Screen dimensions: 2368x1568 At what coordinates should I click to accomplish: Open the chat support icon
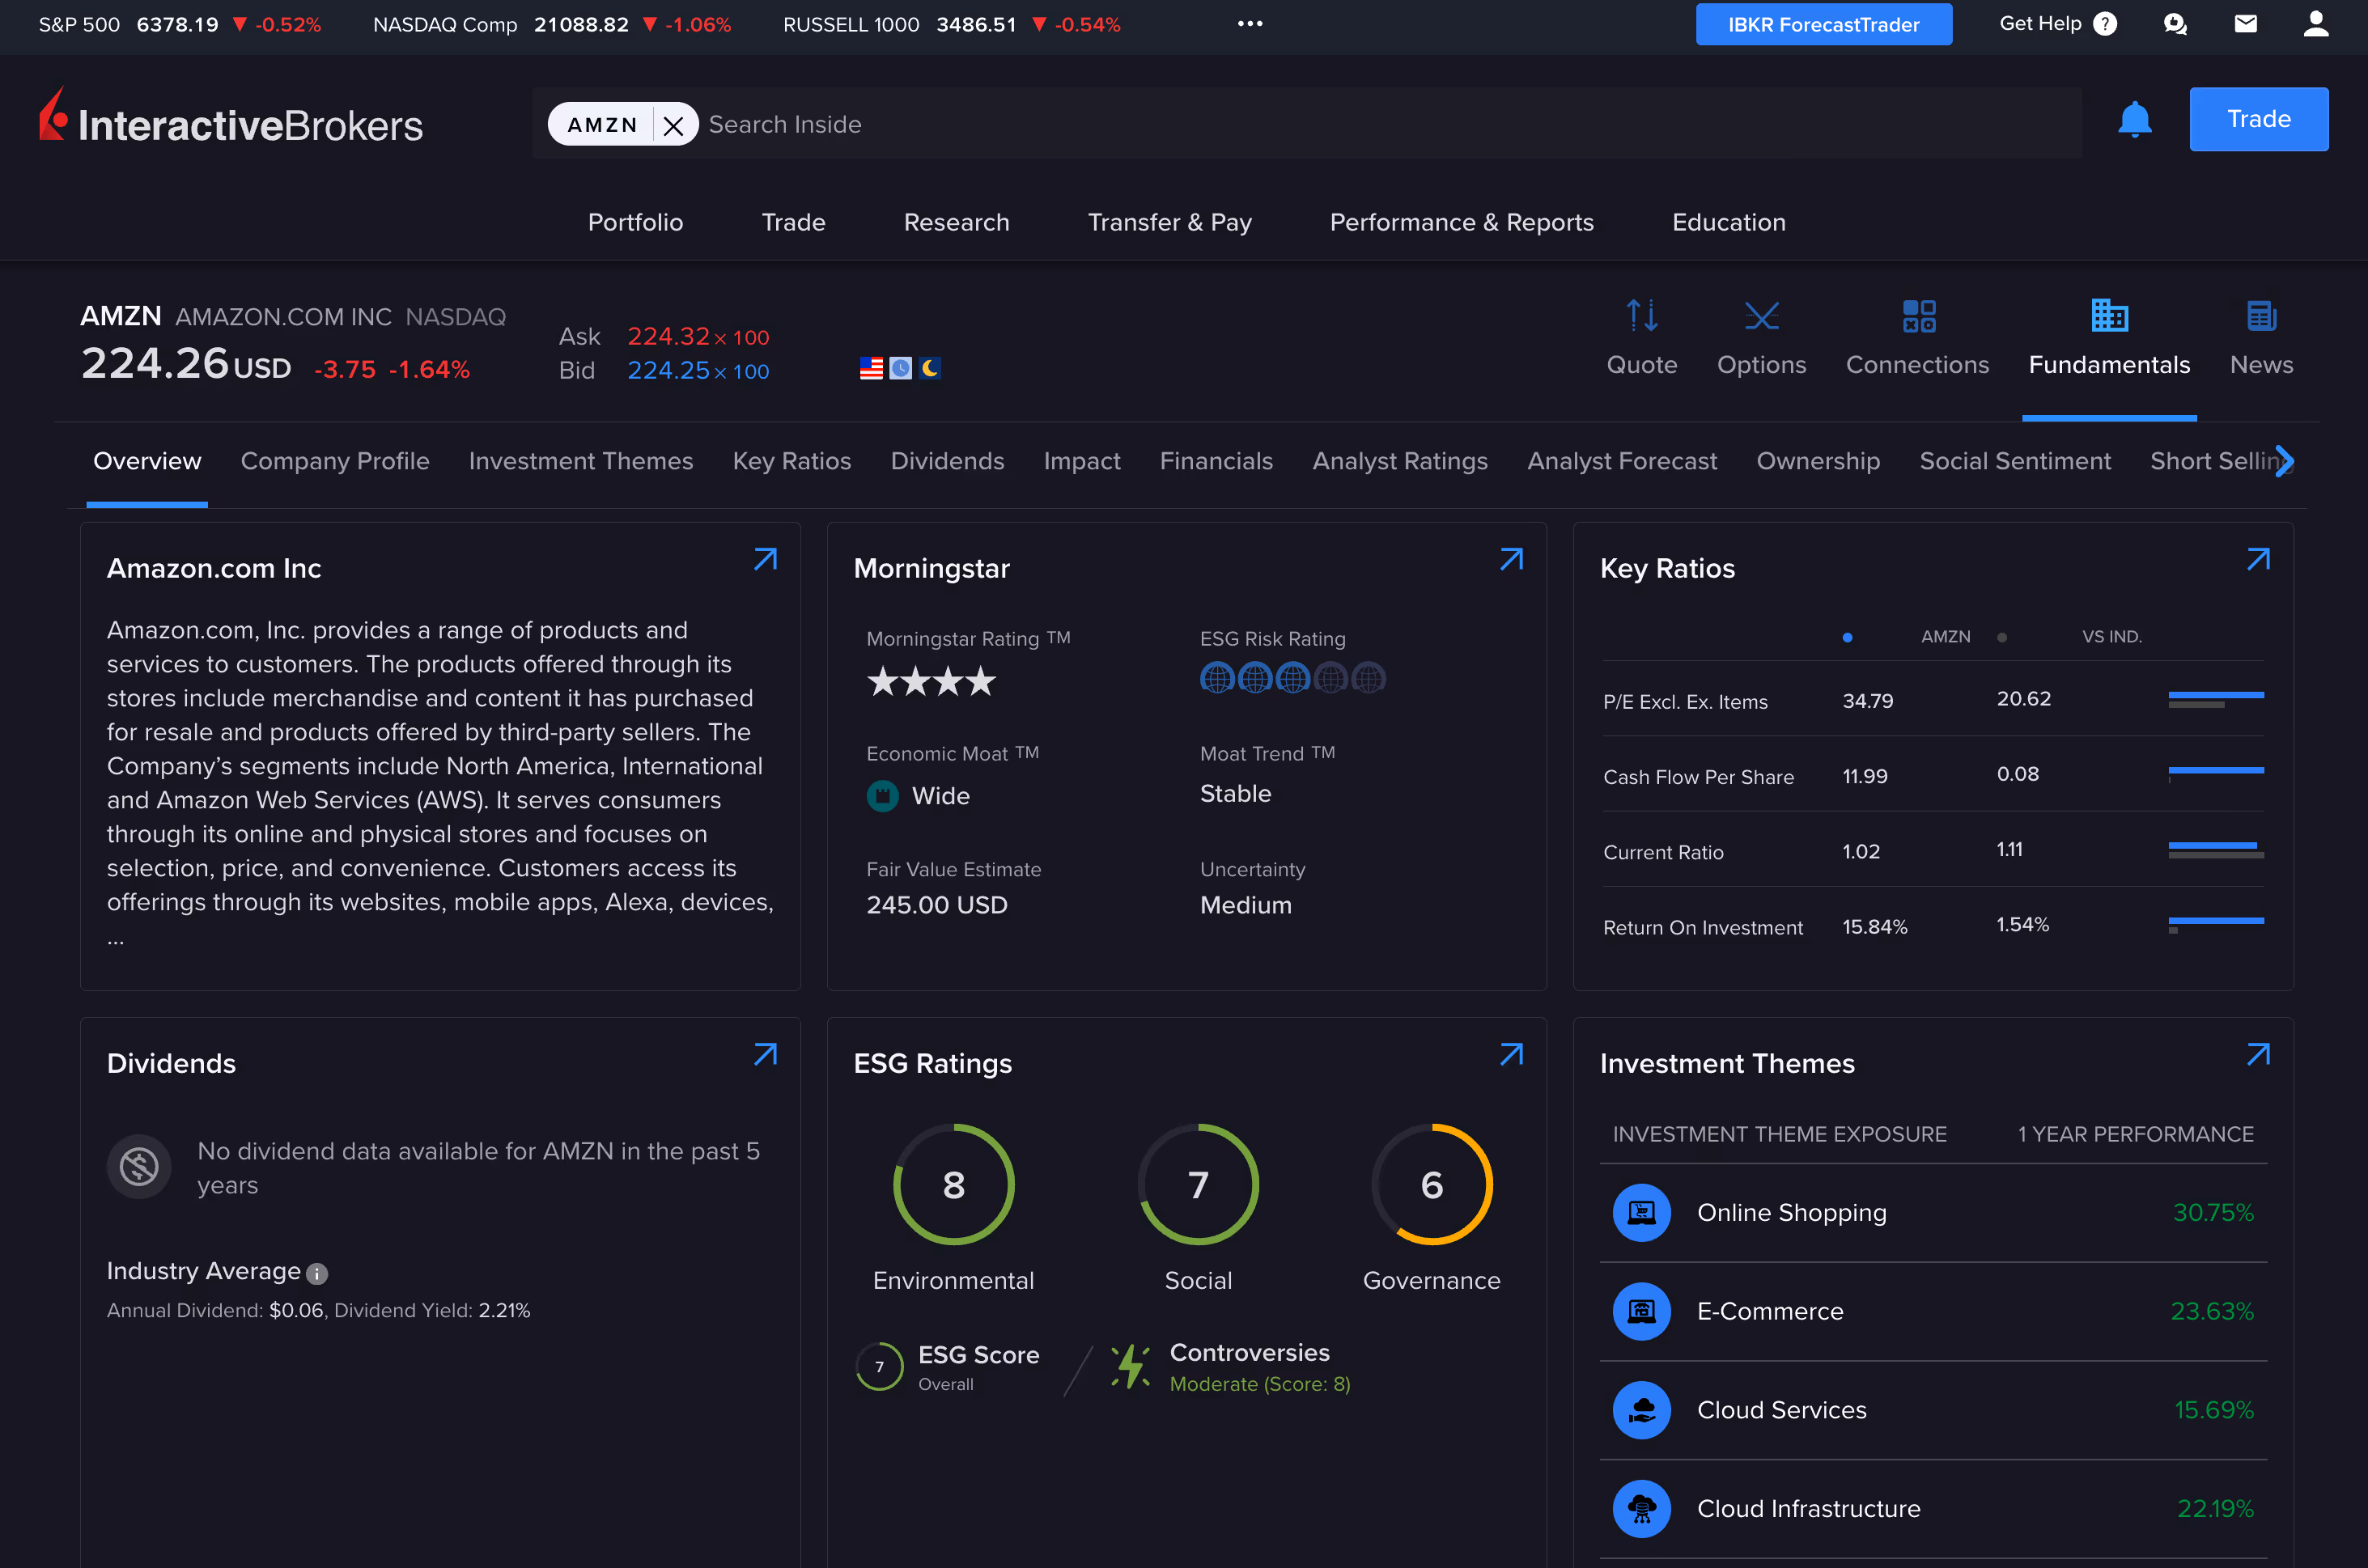2174,24
